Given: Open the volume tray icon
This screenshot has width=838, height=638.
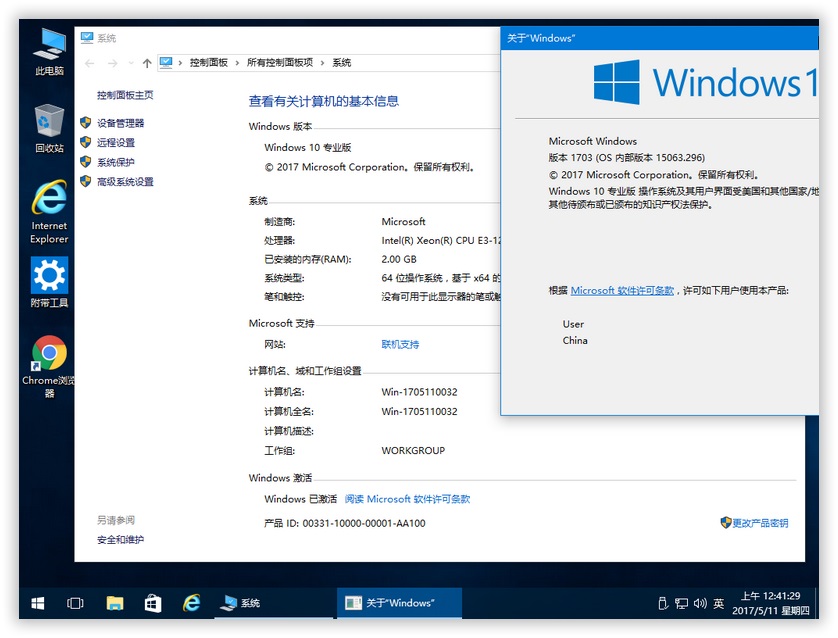Looking at the screenshot, I should click(700, 603).
